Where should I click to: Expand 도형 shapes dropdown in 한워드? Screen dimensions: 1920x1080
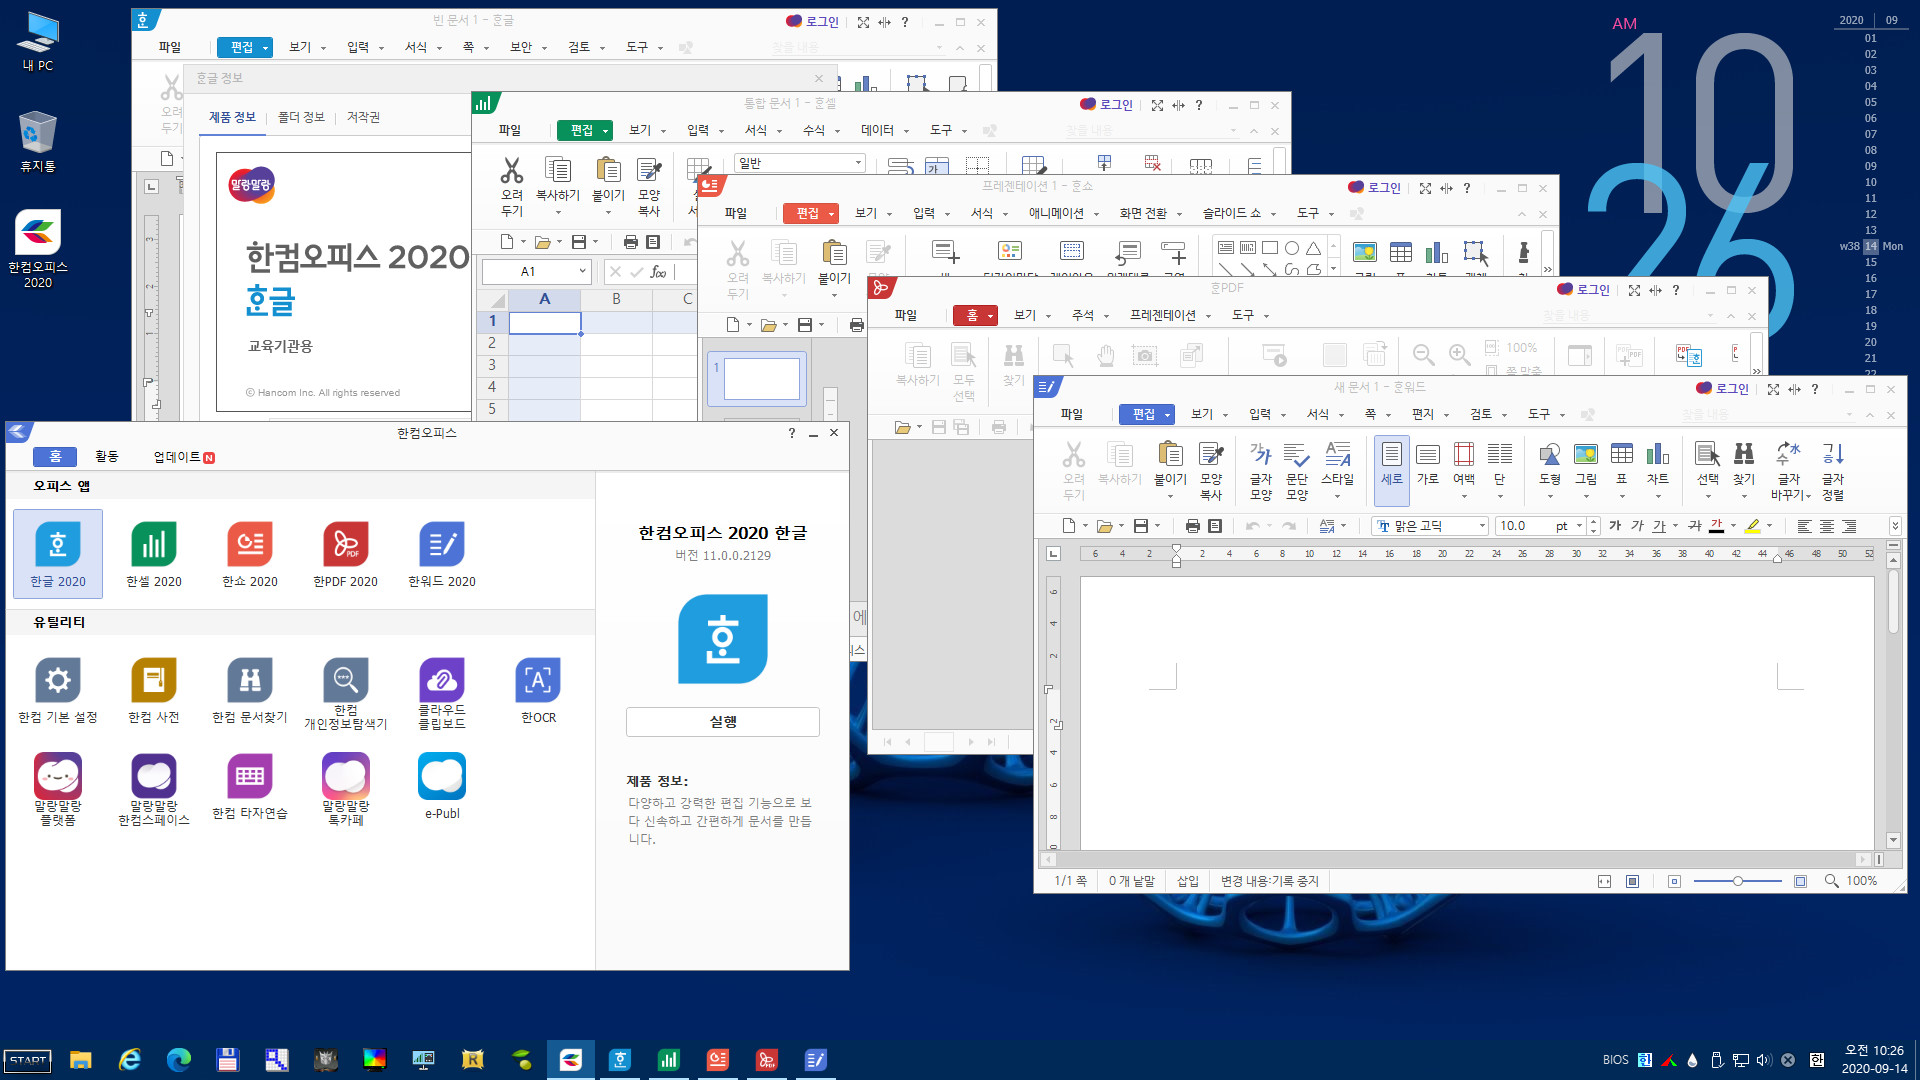(x=1550, y=496)
